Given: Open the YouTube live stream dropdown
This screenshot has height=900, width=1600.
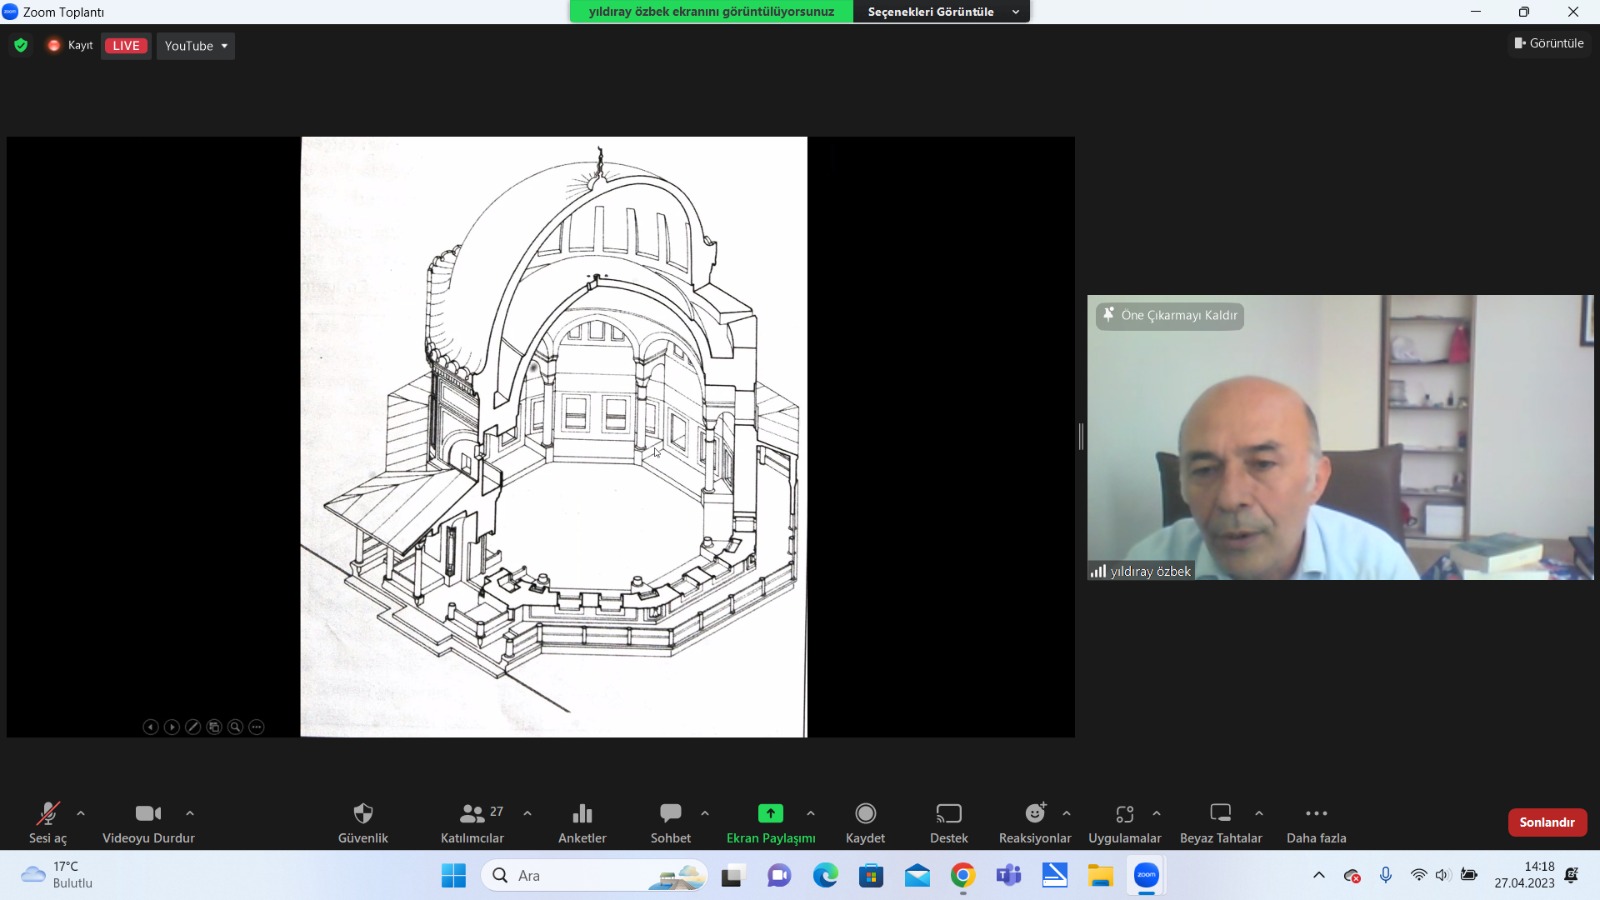Looking at the screenshot, I should [196, 46].
